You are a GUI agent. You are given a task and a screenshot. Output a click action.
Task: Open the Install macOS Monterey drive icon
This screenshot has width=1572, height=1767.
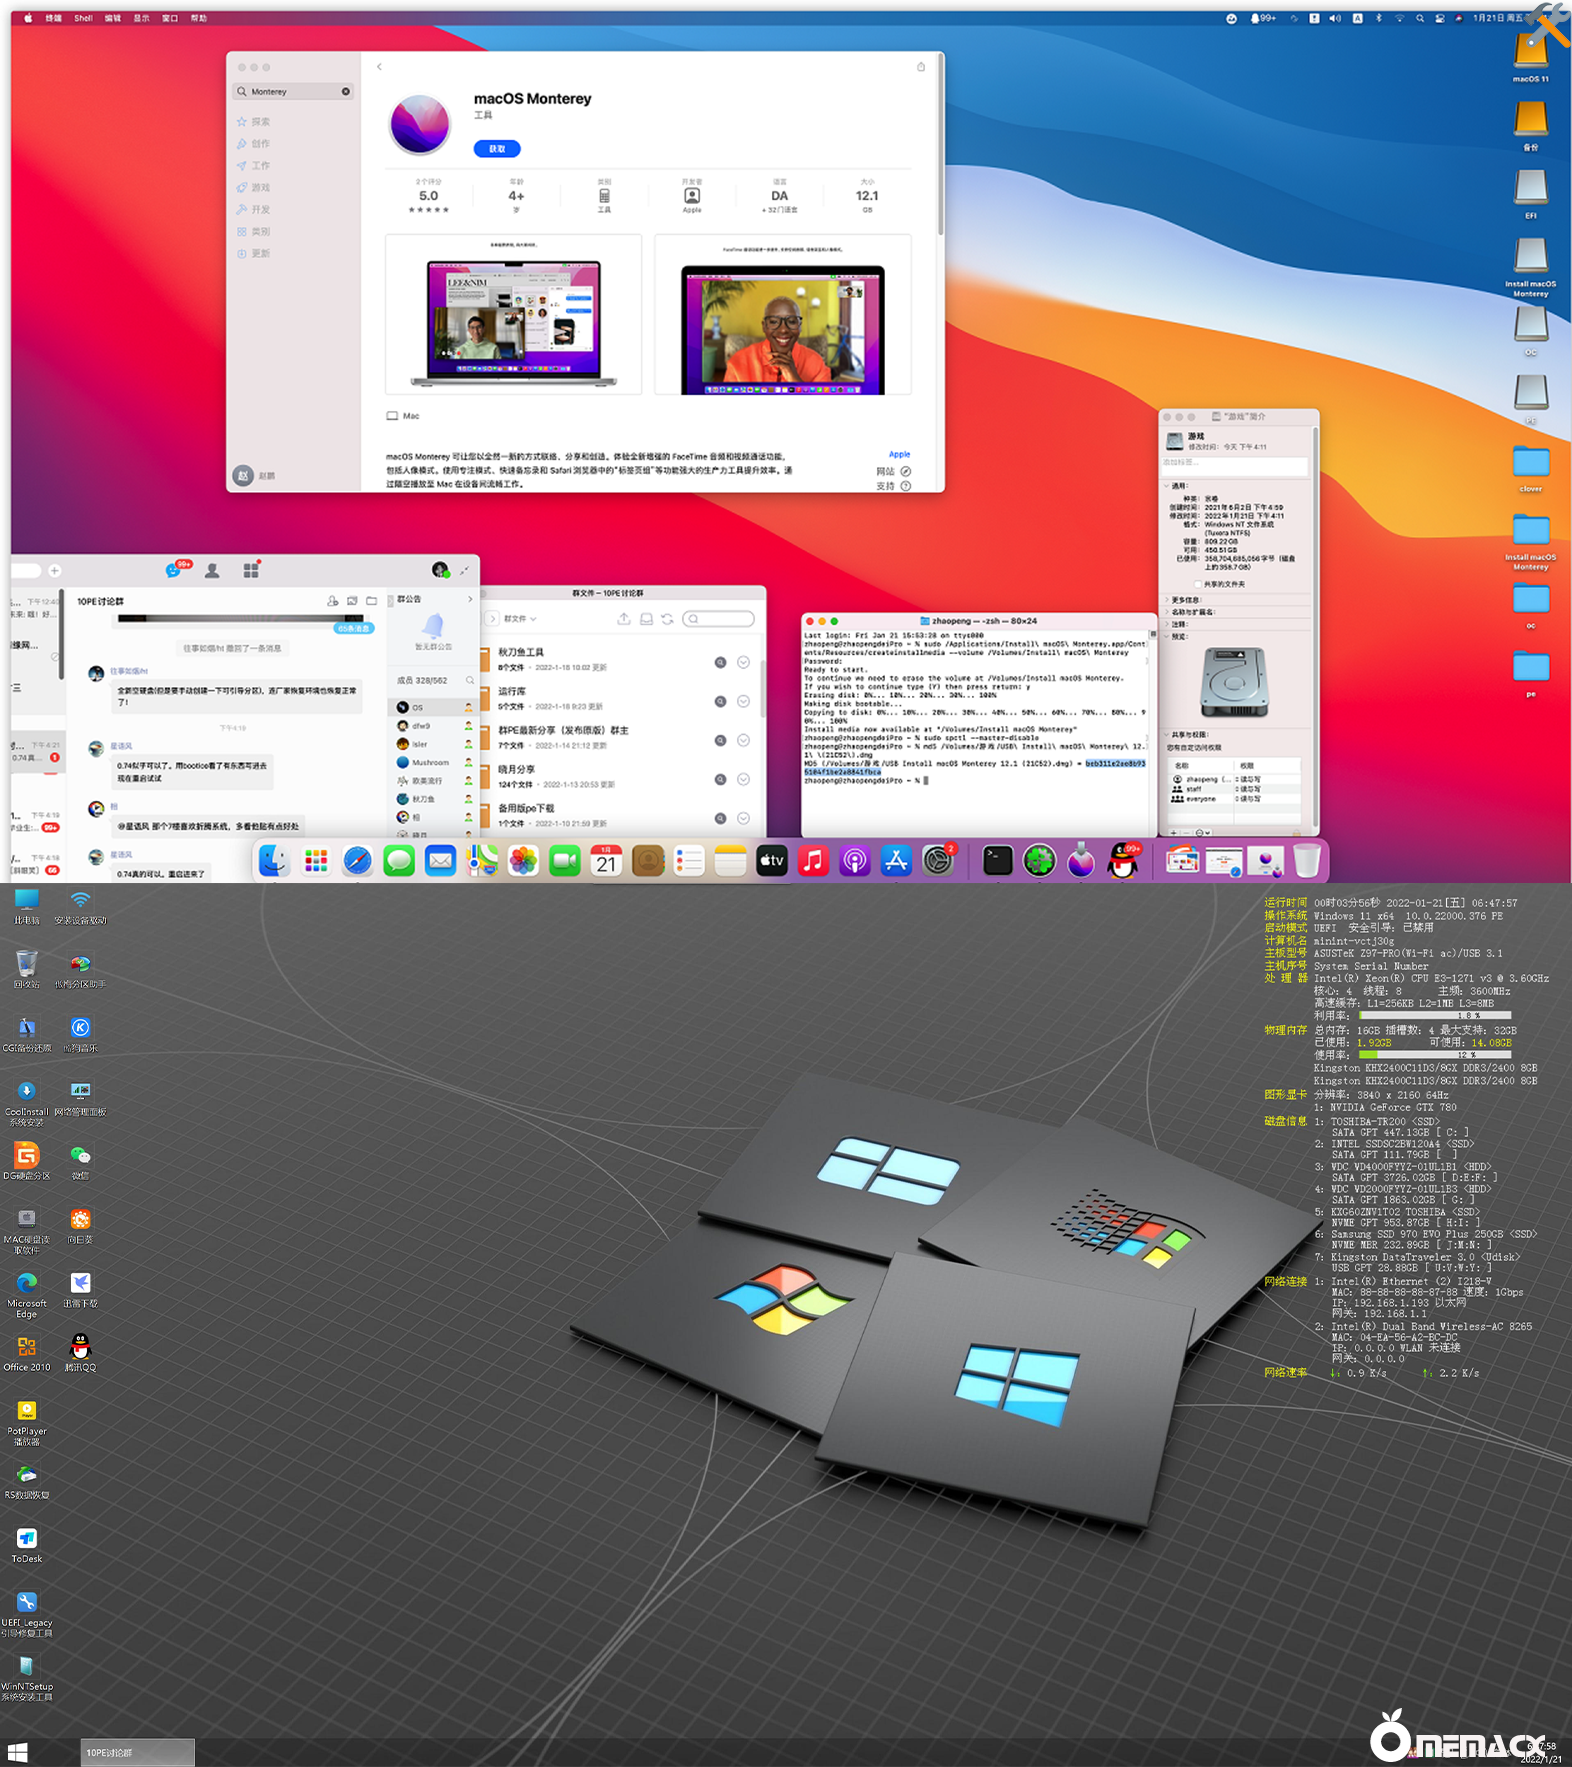[1530, 256]
